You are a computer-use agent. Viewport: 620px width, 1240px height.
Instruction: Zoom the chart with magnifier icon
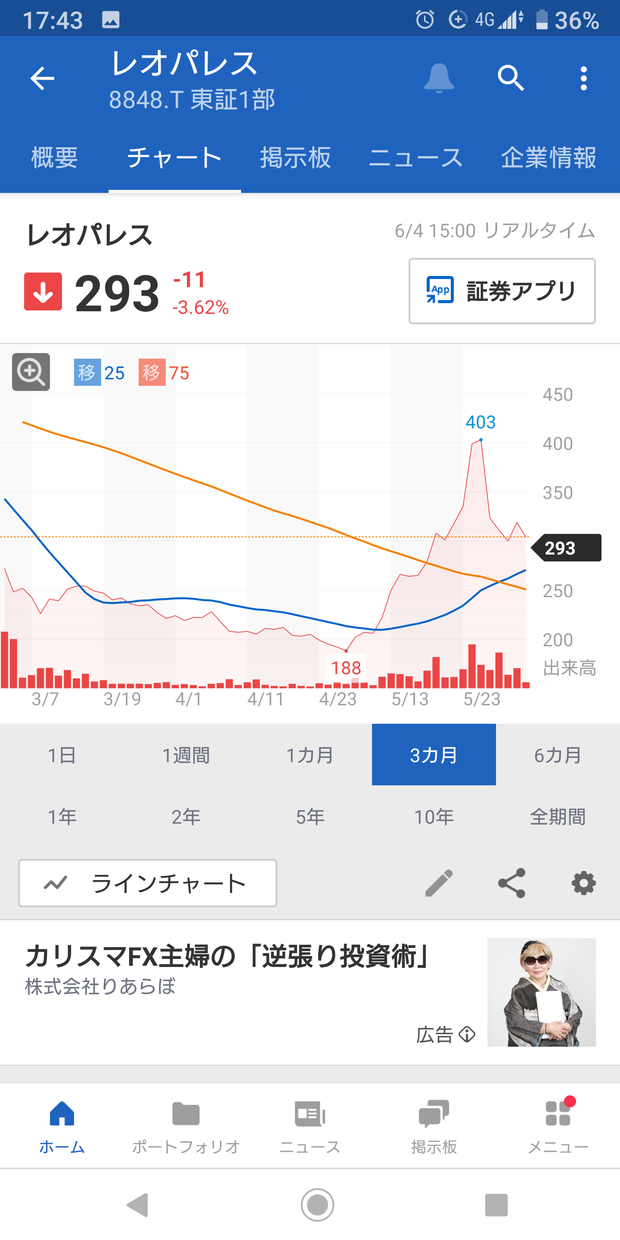coord(31,373)
